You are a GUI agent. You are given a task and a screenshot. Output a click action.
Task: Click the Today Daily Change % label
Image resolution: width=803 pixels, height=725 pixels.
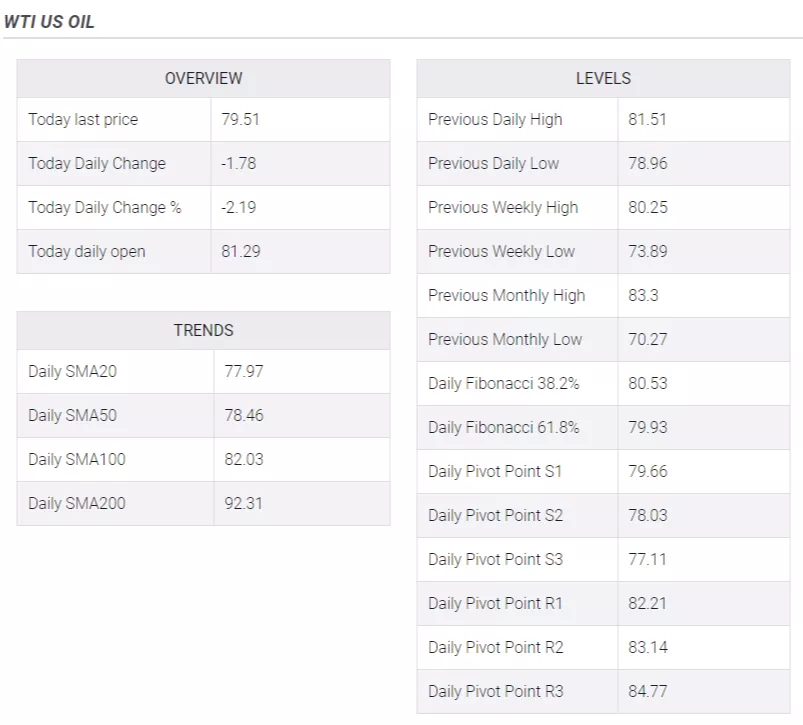[105, 207]
